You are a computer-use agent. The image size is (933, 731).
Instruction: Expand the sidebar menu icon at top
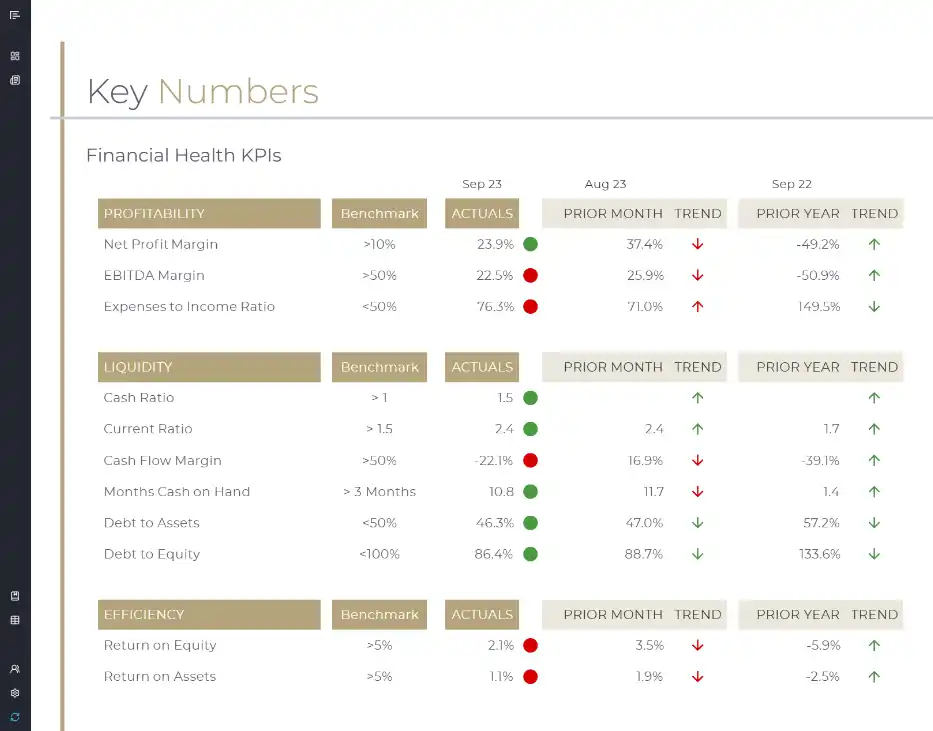click(15, 15)
